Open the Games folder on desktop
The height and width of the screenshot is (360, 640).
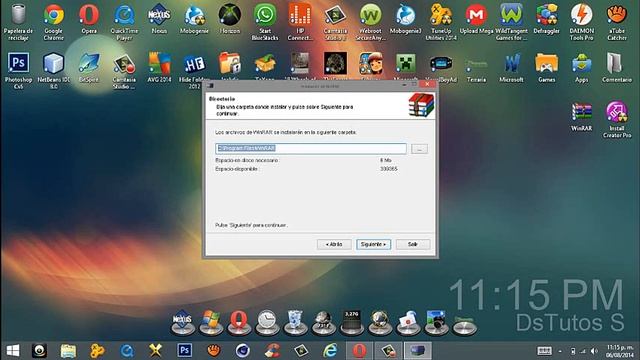pos(547,68)
